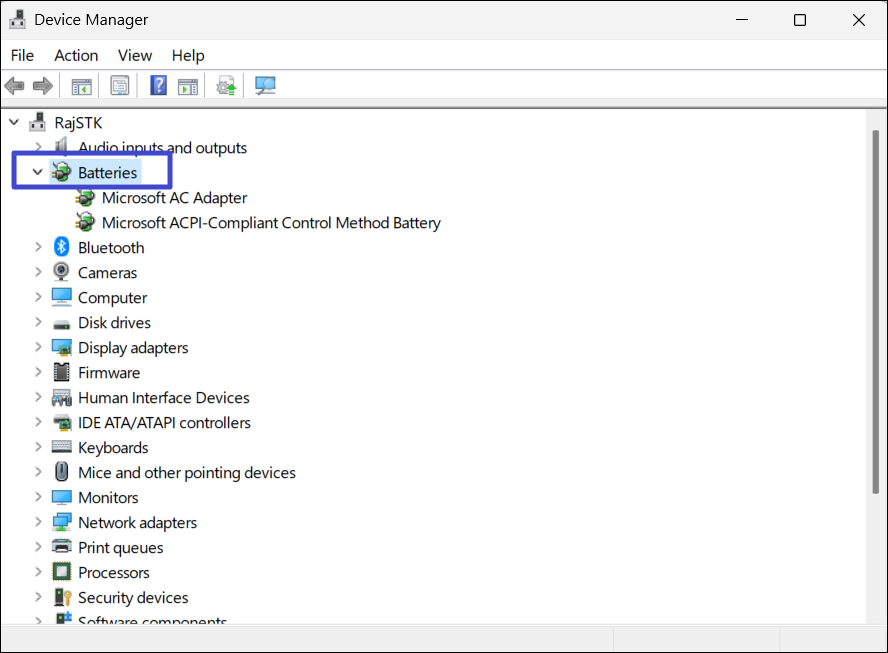
Task: Click the Help question mark toolbar icon
Action: 158,86
